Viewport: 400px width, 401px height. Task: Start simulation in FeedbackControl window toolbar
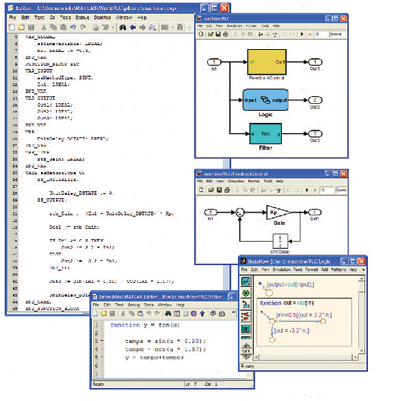(307, 190)
